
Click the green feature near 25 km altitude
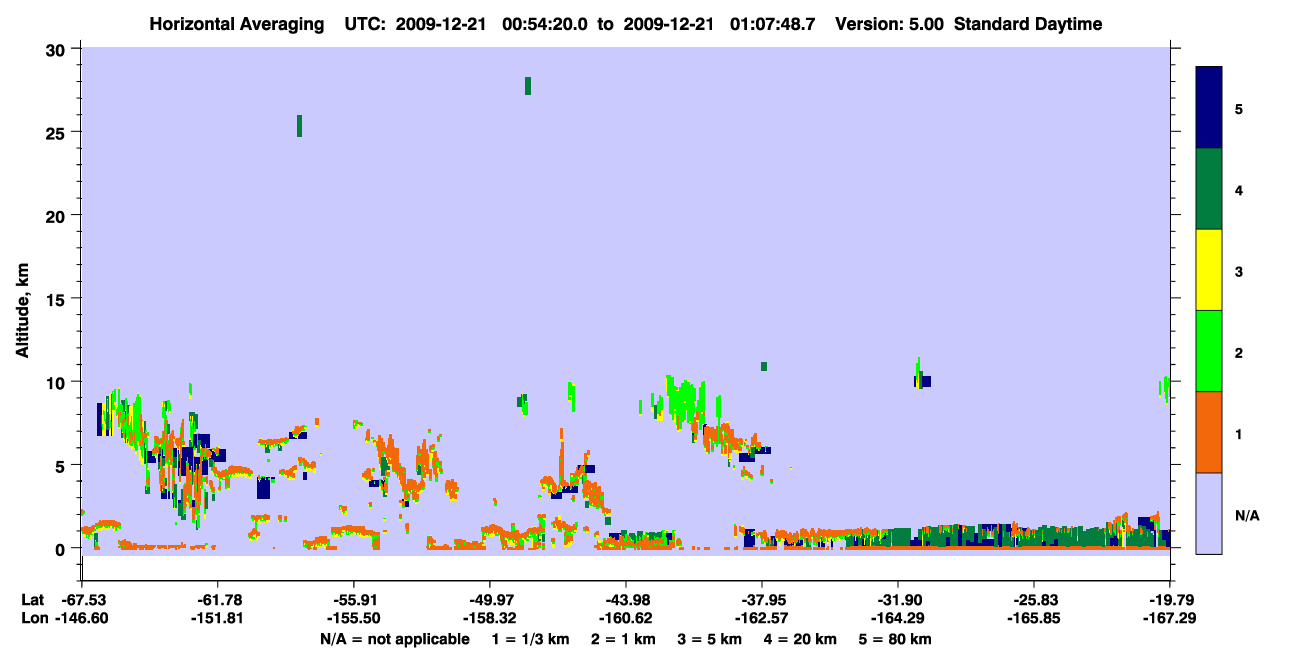coord(299,126)
